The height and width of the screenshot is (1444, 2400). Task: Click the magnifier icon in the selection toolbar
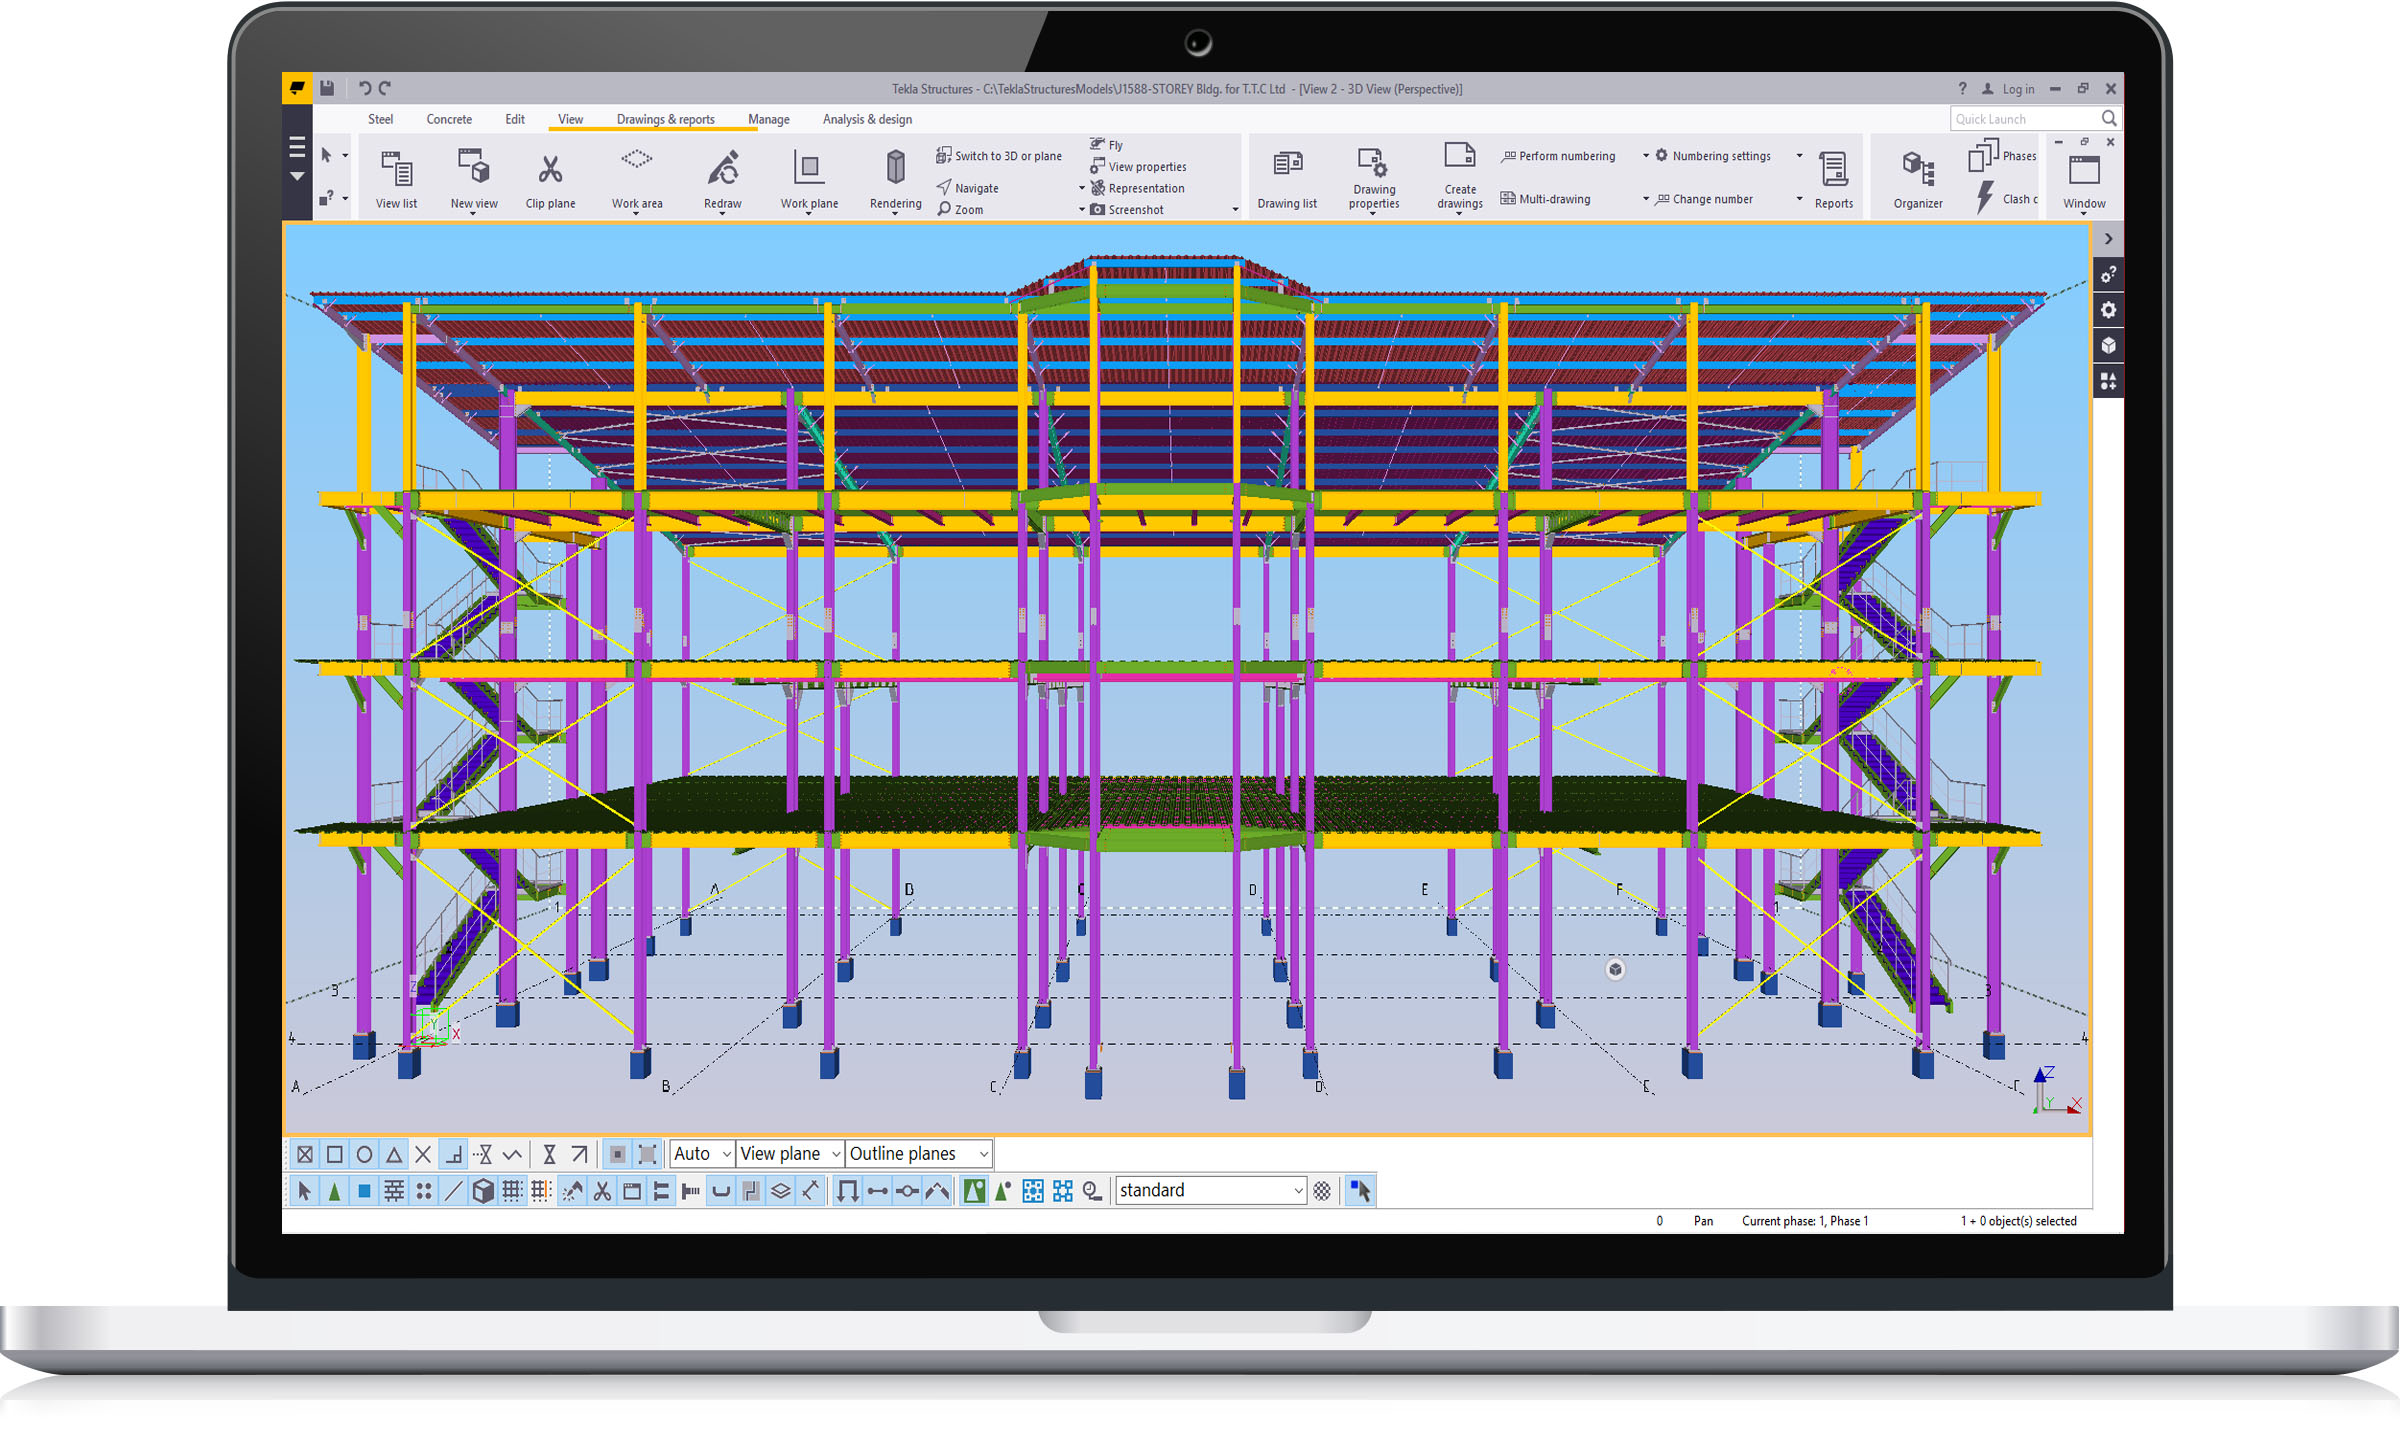1092,1190
